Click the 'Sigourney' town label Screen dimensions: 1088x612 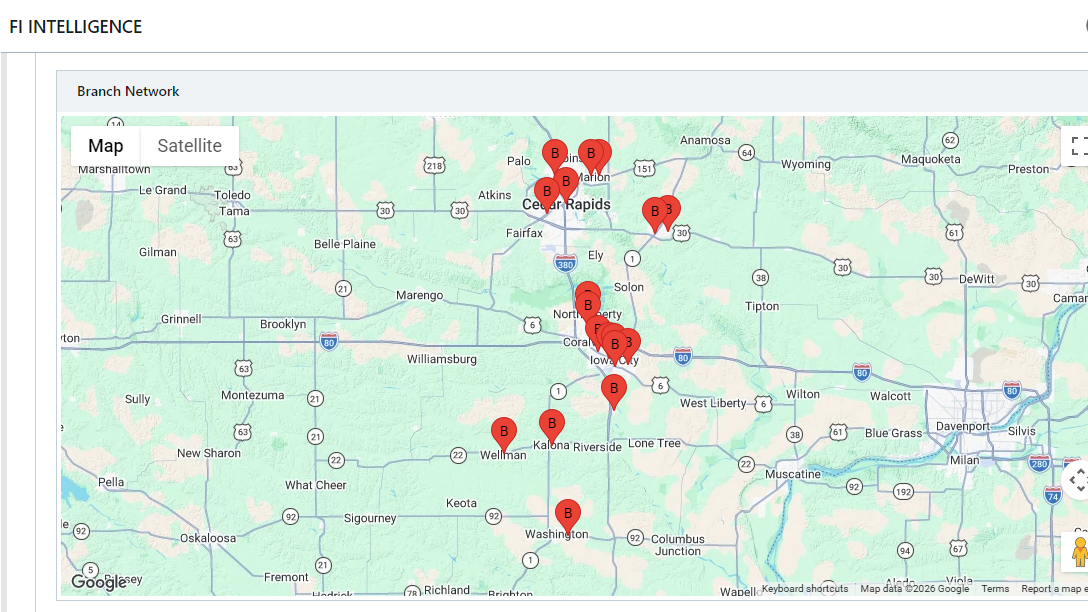(x=370, y=518)
